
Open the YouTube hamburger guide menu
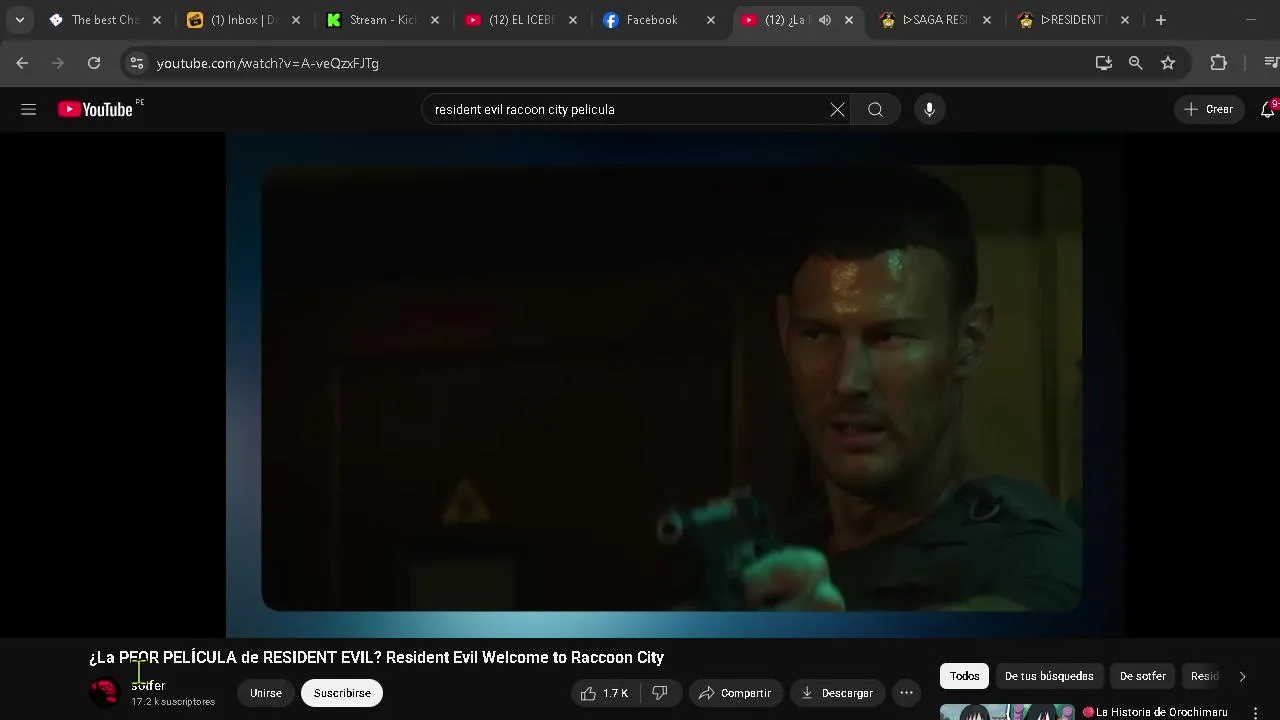28,110
